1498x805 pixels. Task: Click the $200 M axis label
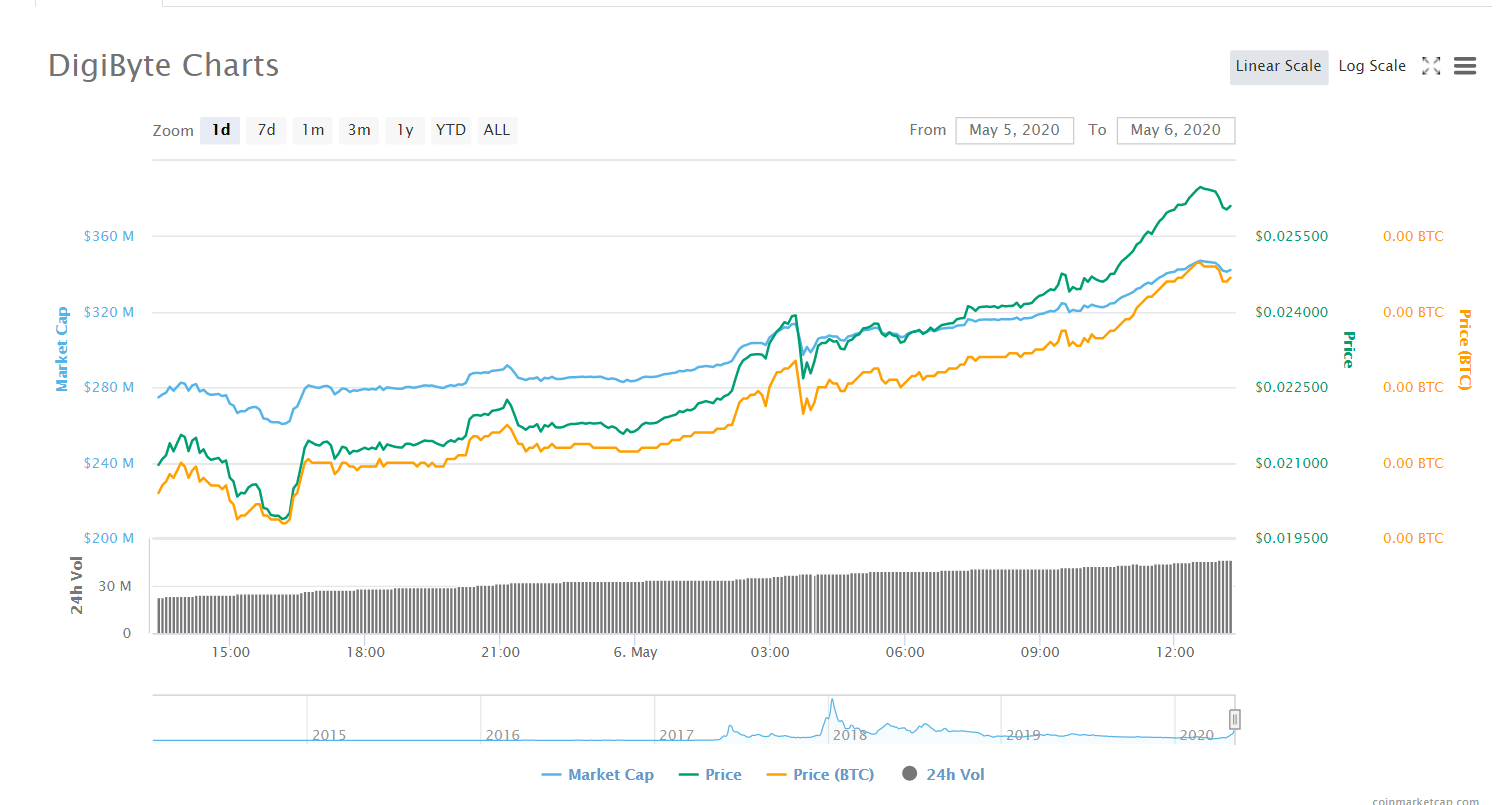click(109, 538)
